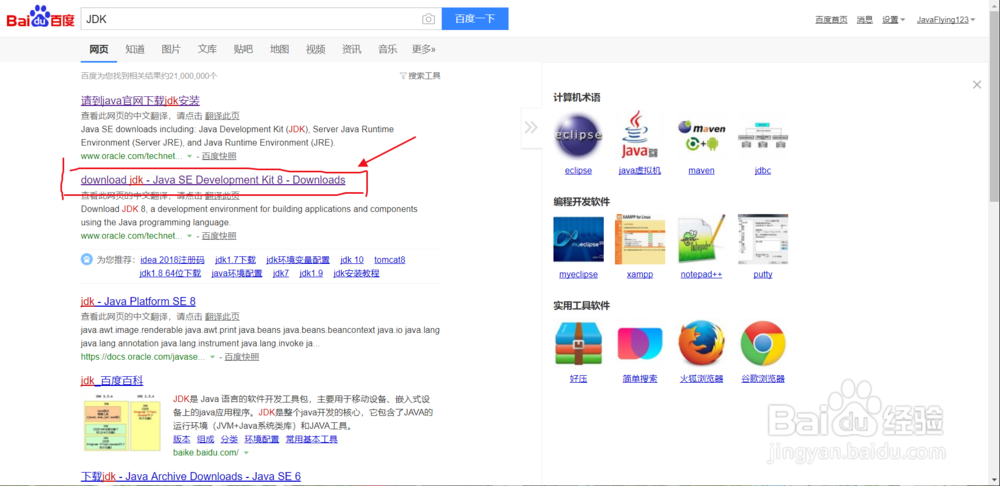1000x486 pixels.
Task: Open 百度快照 for docs.oracle.com result
Action: tap(242, 357)
